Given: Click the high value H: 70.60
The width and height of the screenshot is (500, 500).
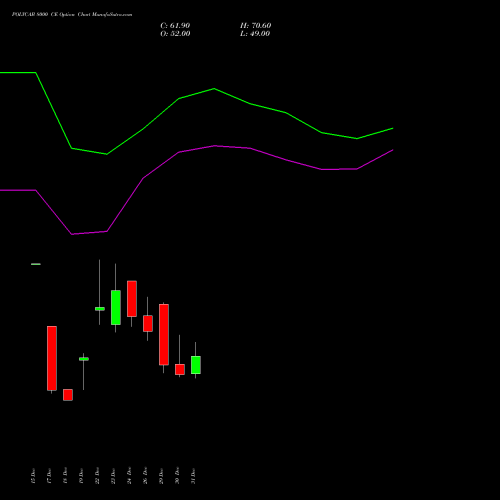Looking at the screenshot, I should tap(255, 26).
